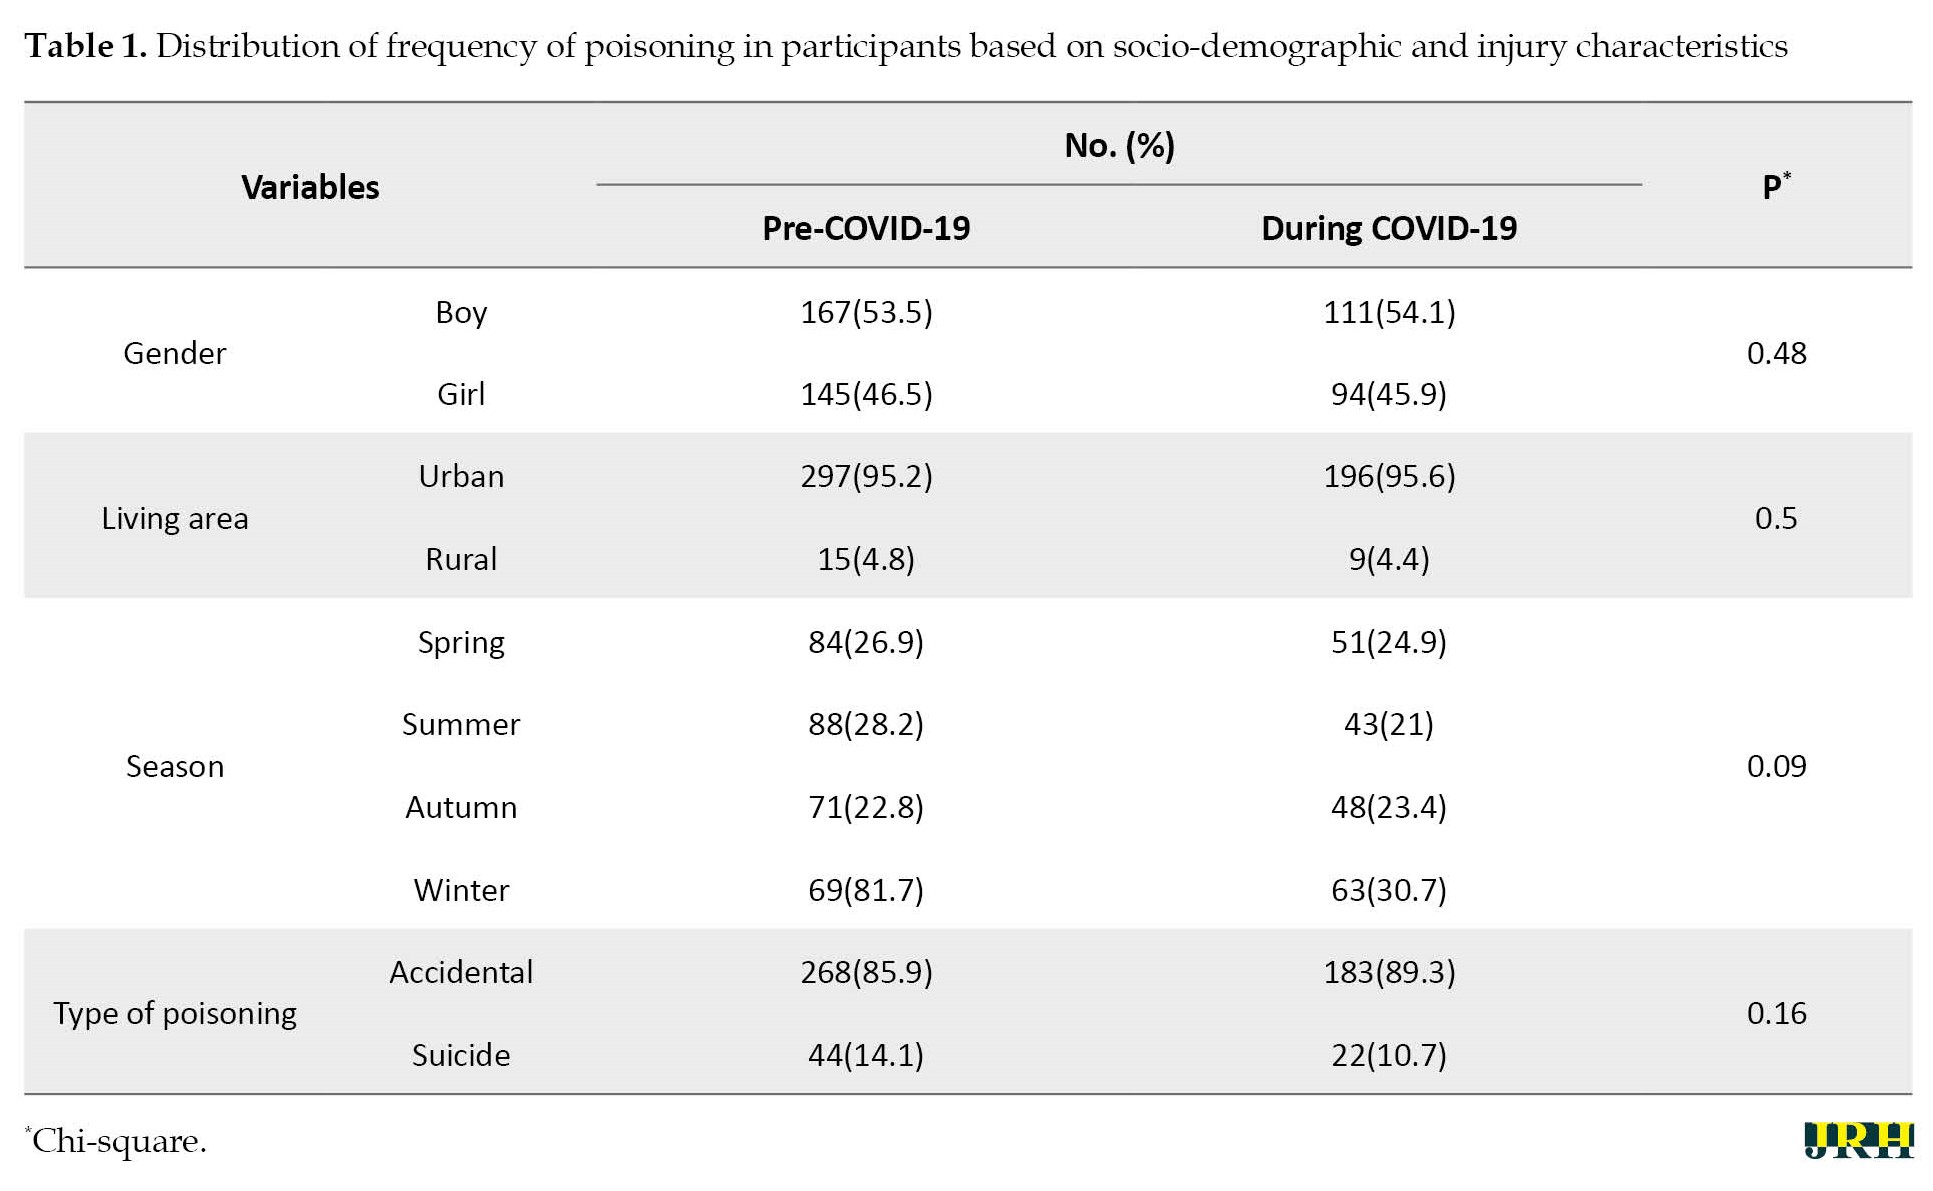Viewport: 1933px width, 1191px height.
Task: Select the Winter pre-COVID value 69(81.7)
Action: pyautogui.click(x=866, y=890)
